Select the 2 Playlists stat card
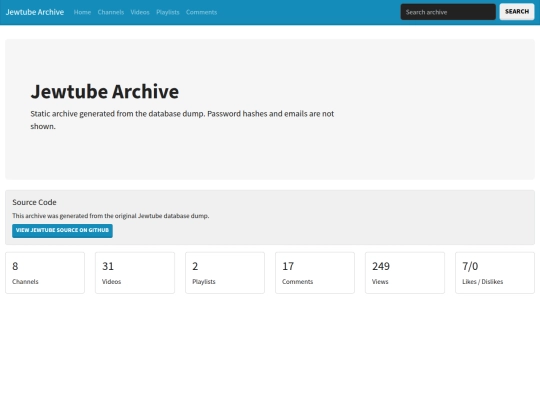 (x=225, y=273)
